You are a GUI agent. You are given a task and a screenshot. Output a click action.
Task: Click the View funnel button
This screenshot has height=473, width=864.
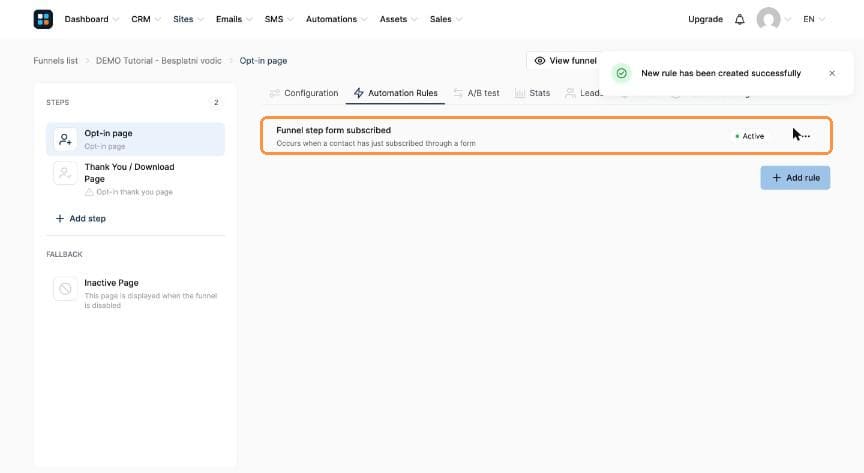tap(565, 61)
